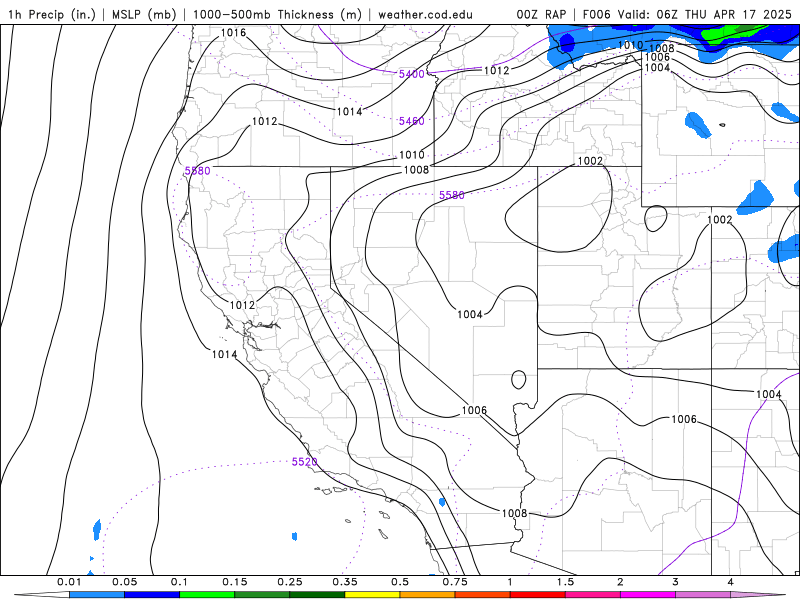Select the '1000-500mb Thickness (m)' header label
This screenshot has width=800, height=600.
[x=277, y=14]
